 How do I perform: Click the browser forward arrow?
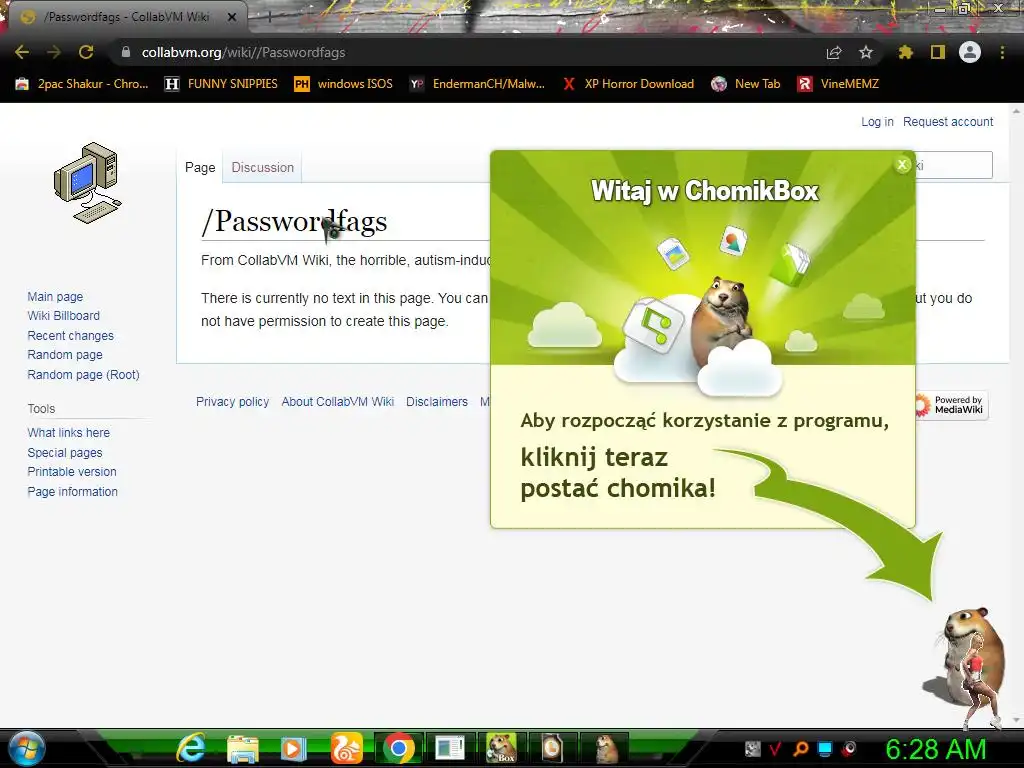54,52
